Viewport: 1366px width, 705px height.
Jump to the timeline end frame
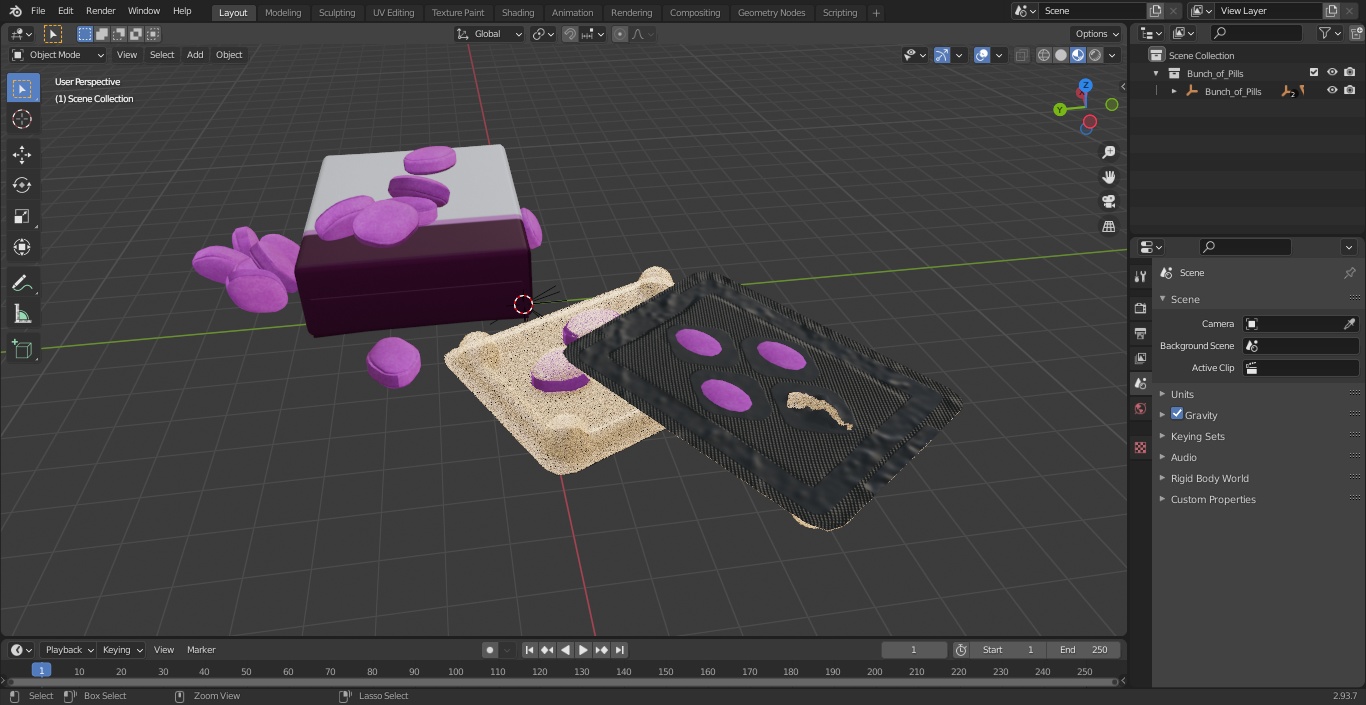[620, 650]
